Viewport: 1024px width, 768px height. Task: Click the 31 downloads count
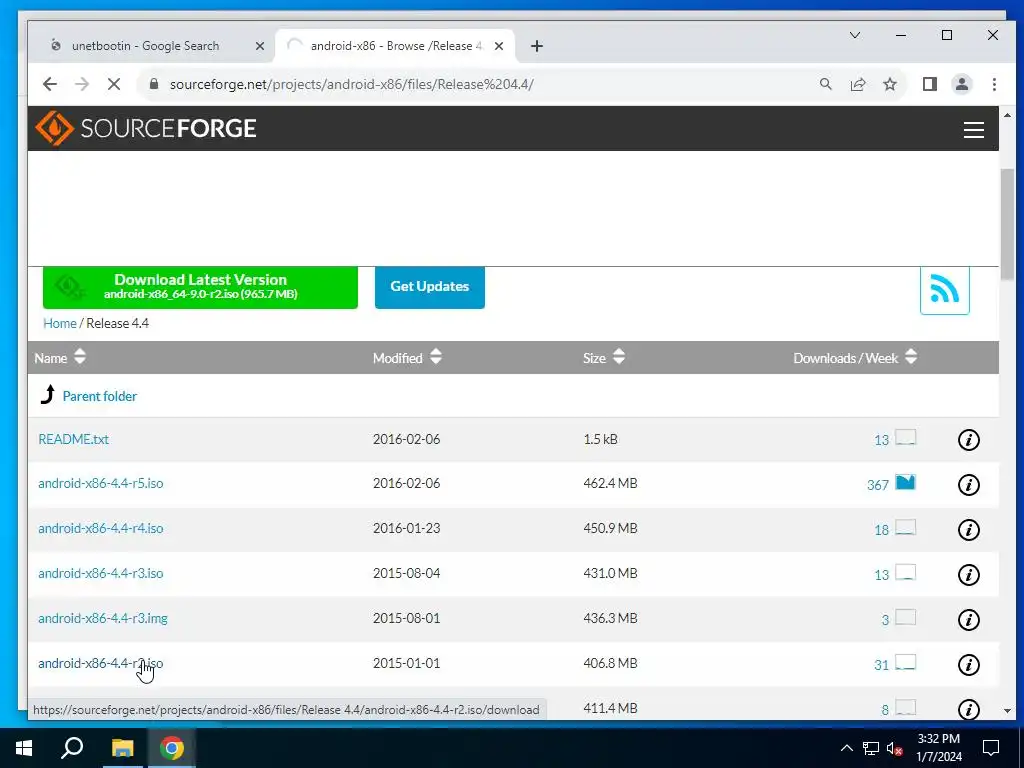coord(881,665)
